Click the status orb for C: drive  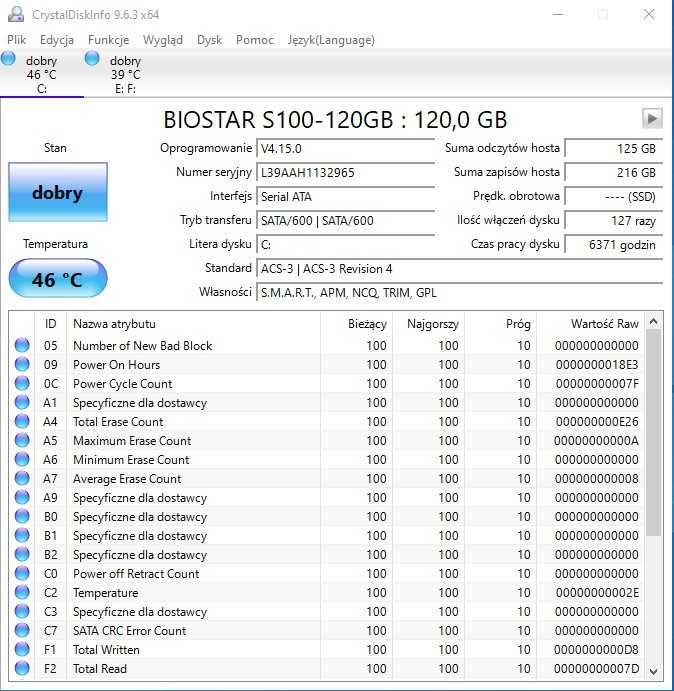[8, 59]
